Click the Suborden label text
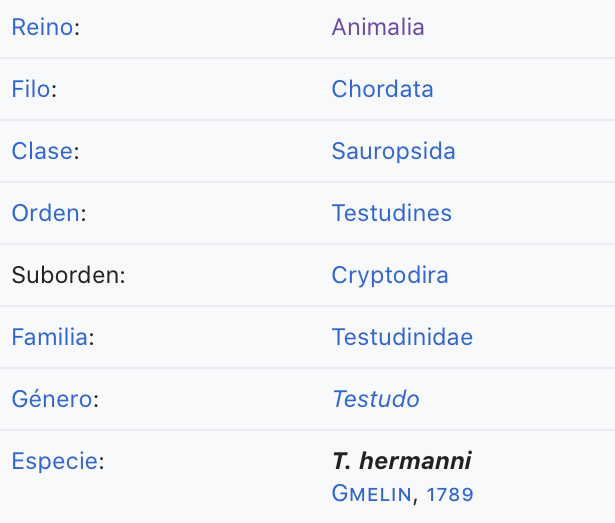Screen dimensions: 615x523 coord(68,275)
